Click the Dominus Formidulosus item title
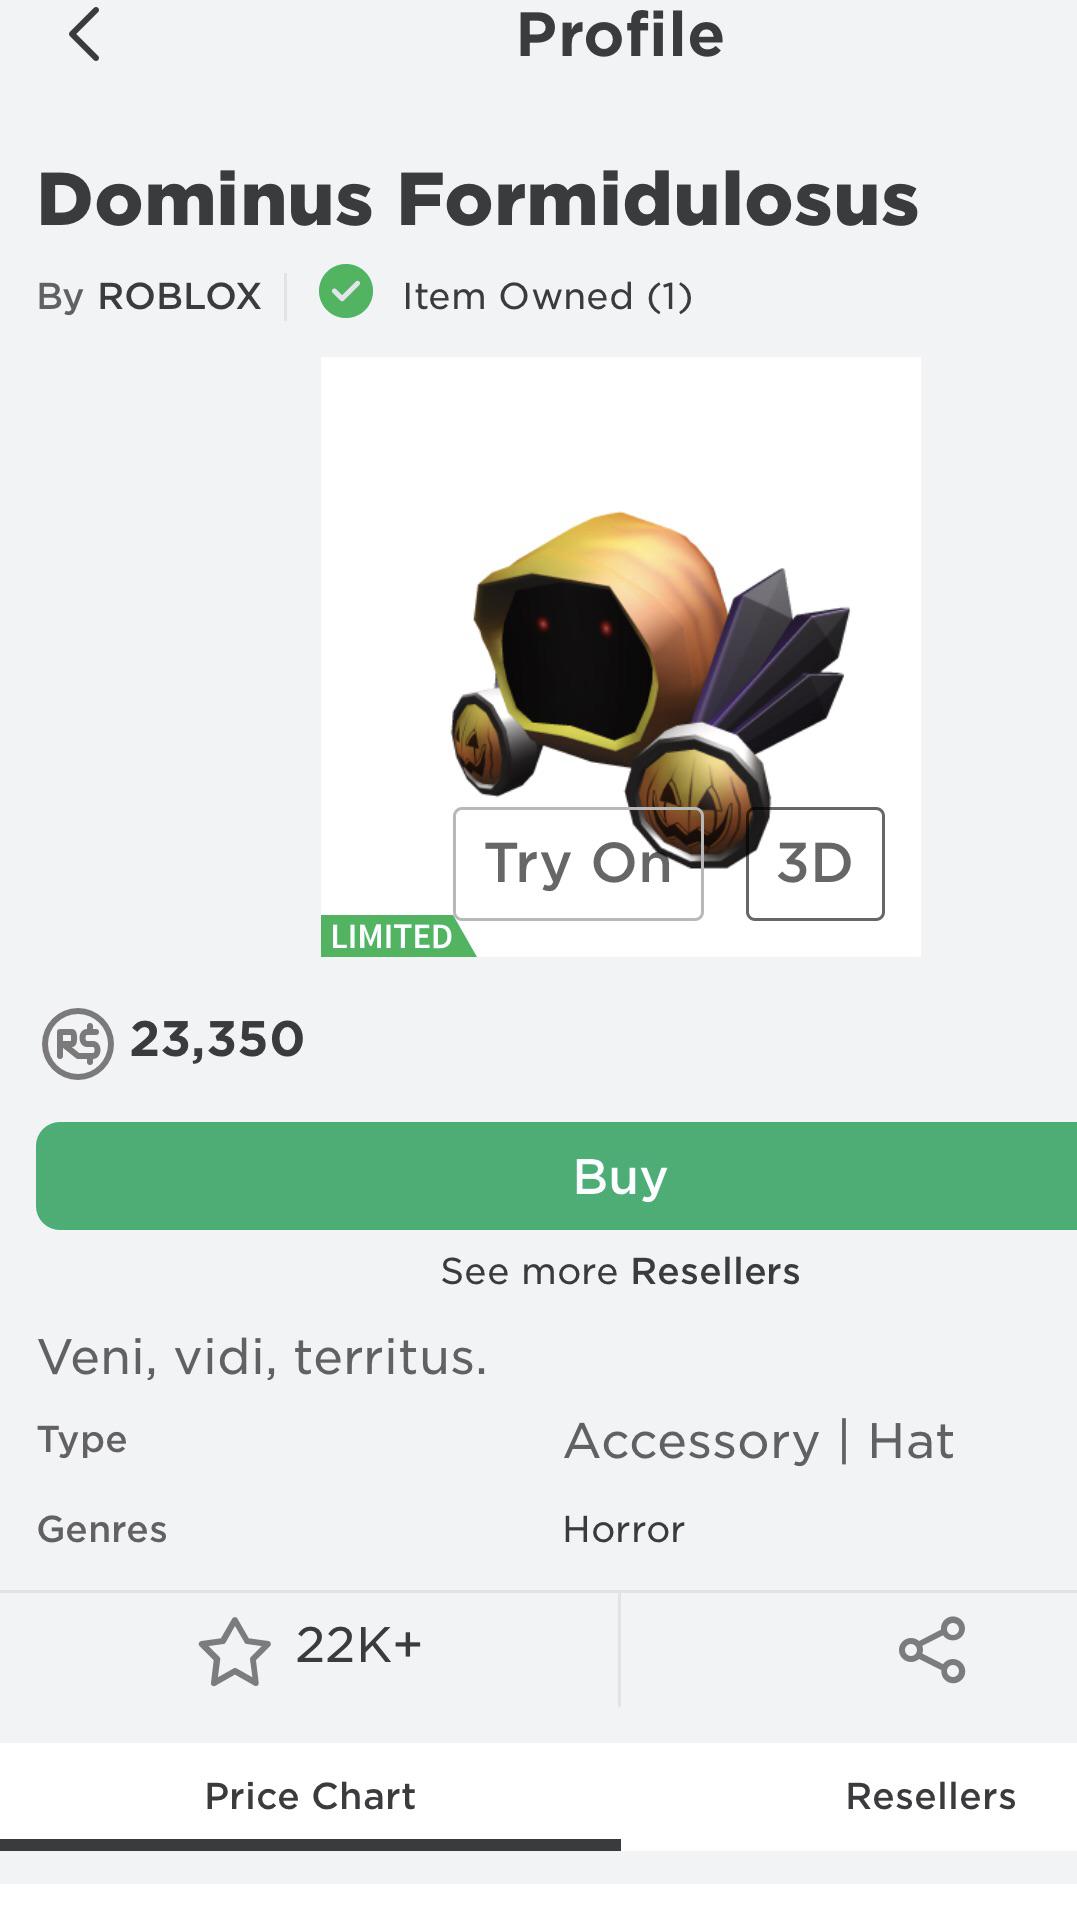1077x1915 pixels. click(x=478, y=199)
